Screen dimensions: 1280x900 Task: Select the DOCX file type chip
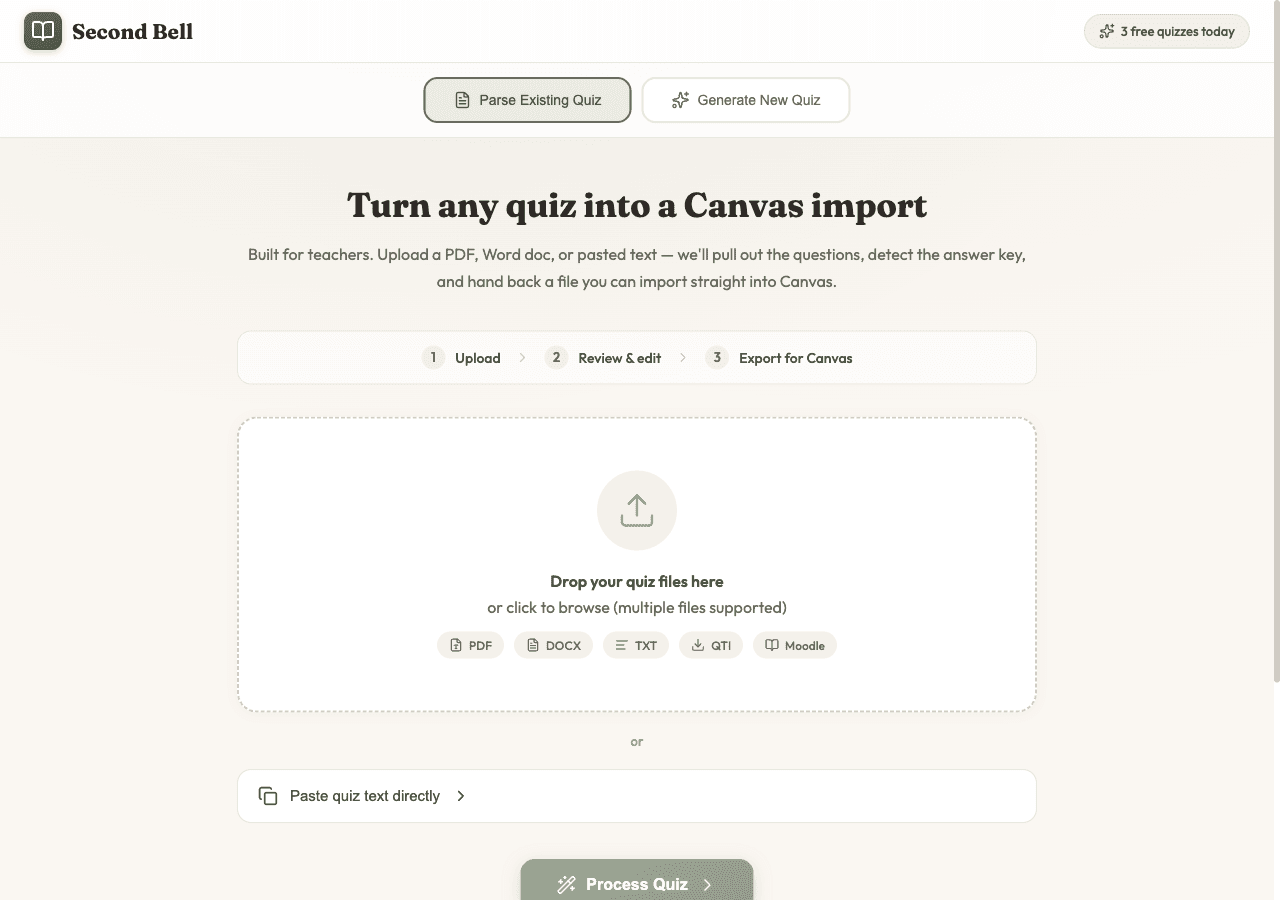tap(553, 645)
